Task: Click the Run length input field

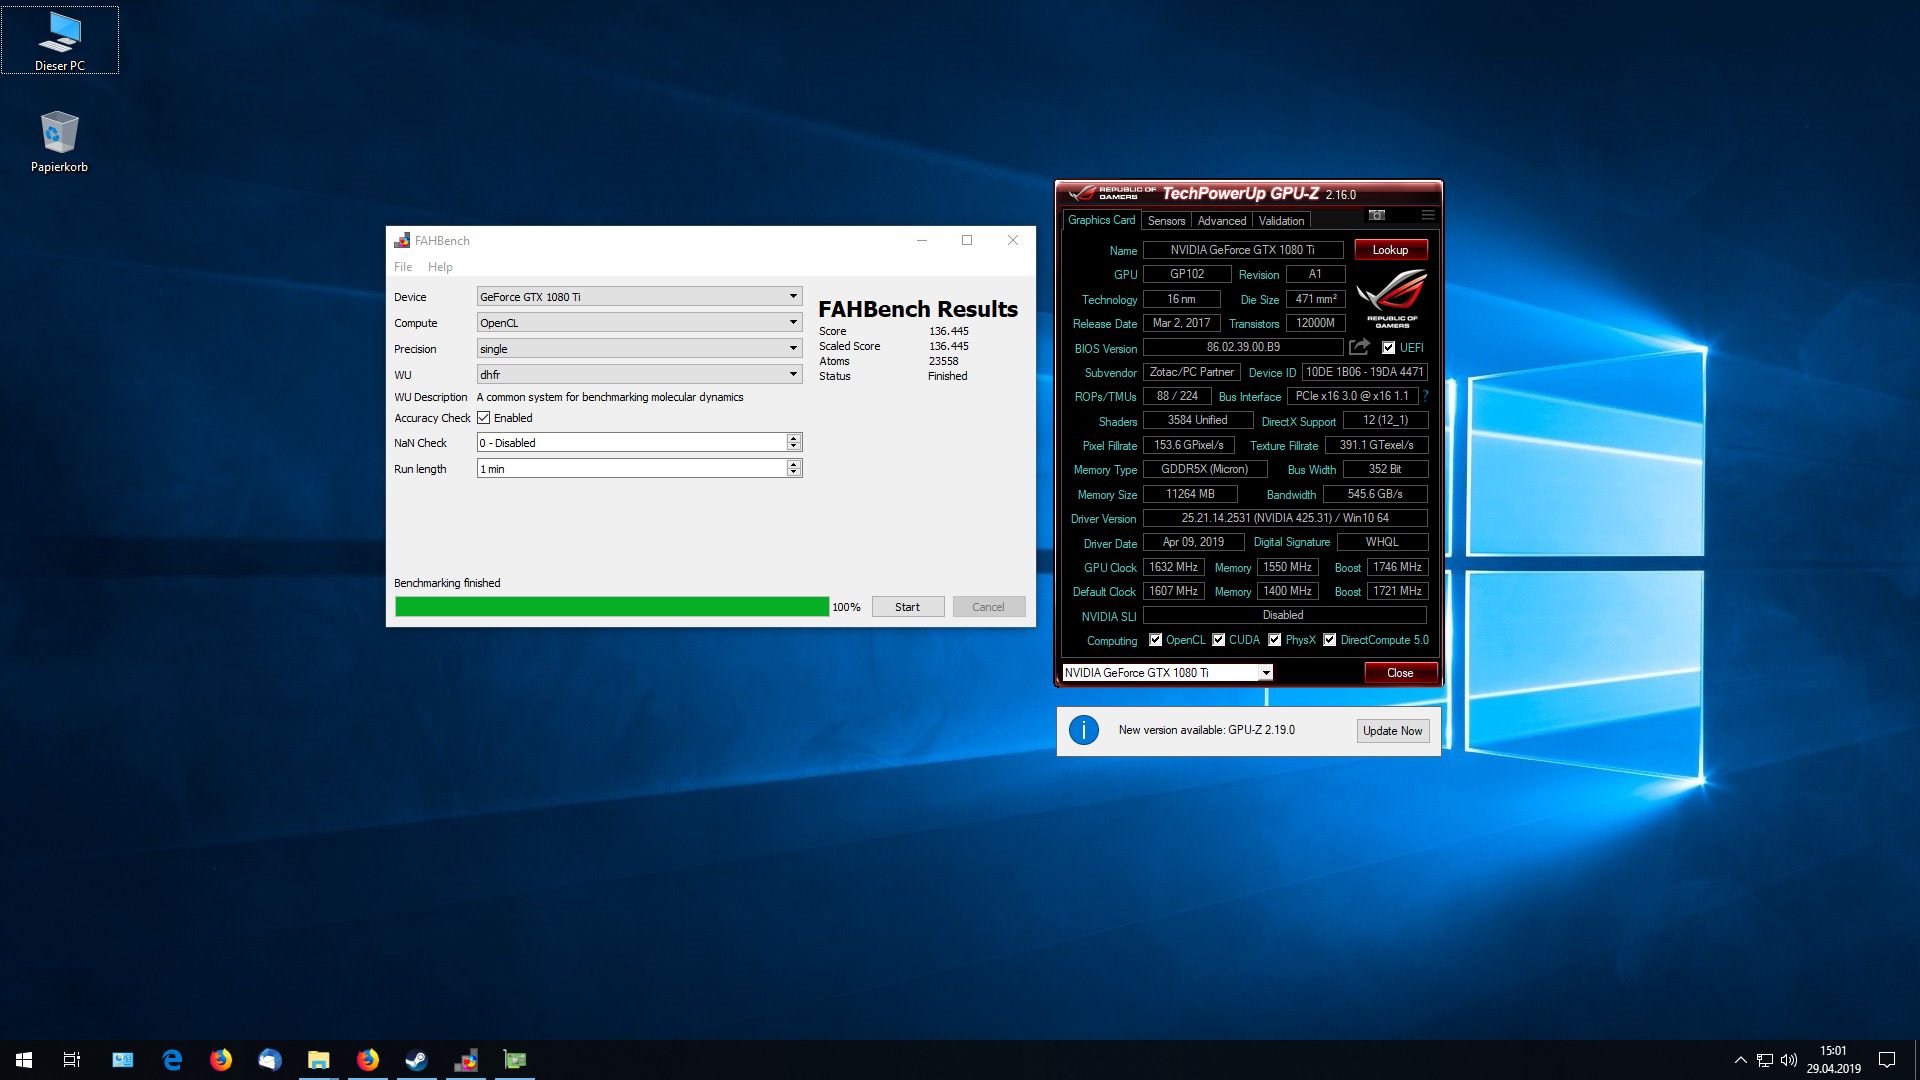Action: click(x=631, y=469)
